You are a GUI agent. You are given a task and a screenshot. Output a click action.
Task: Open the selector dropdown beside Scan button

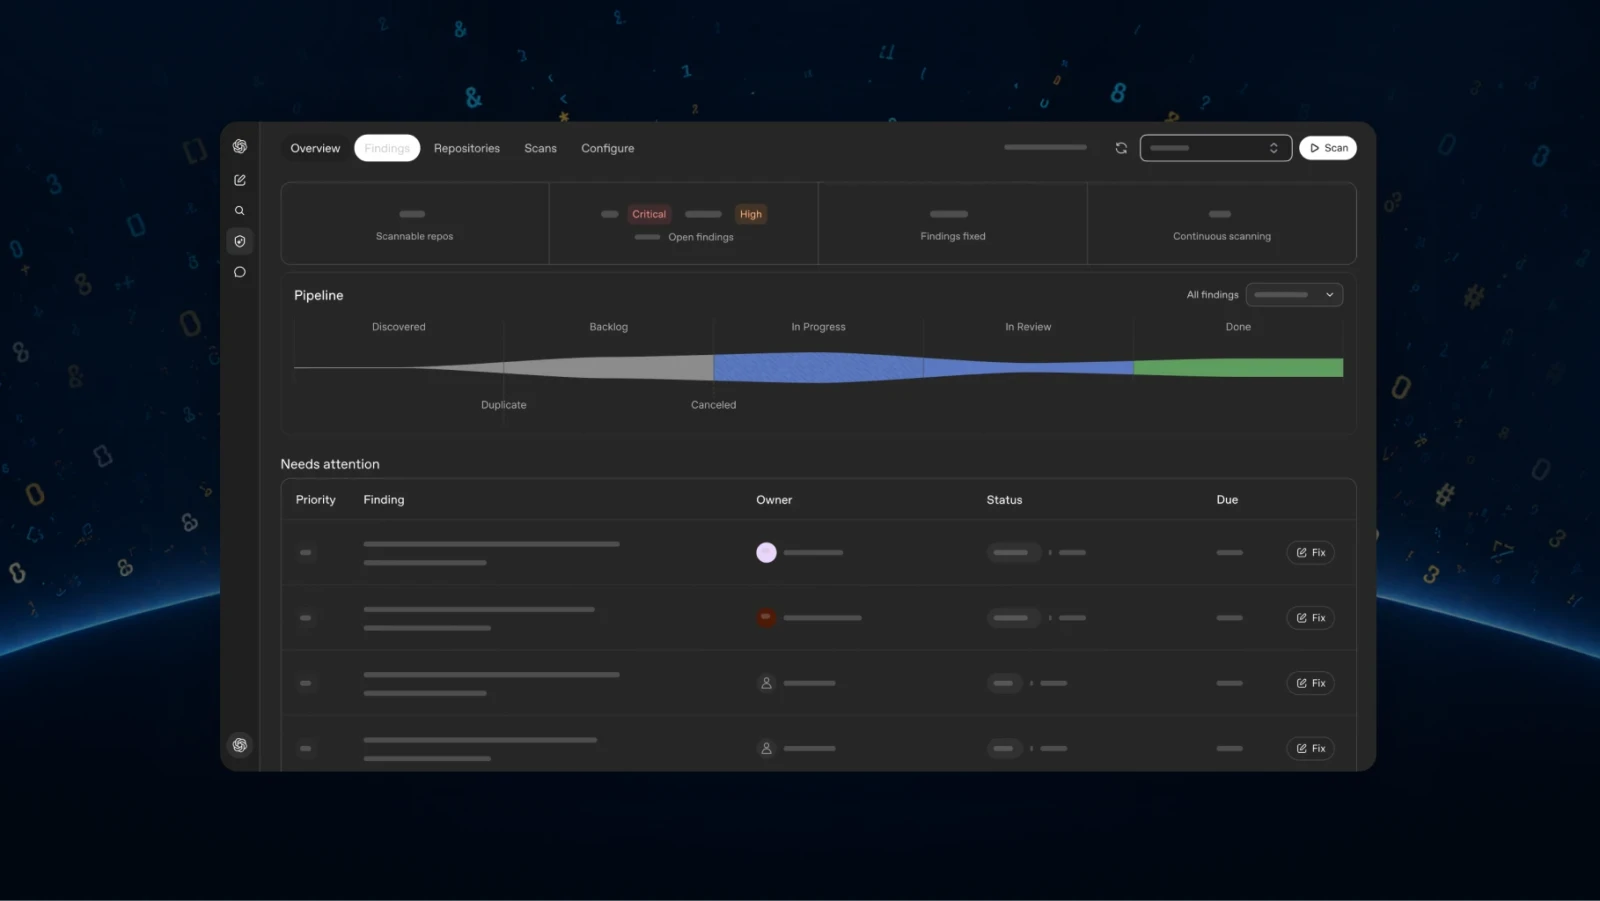click(x=1216, y=148)
